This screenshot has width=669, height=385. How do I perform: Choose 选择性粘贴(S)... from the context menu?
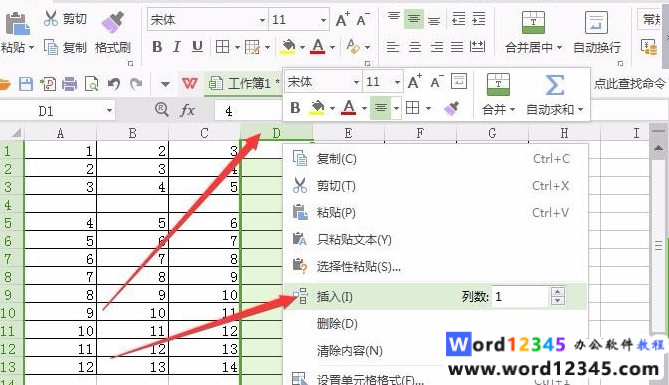[x=435, y=267]
